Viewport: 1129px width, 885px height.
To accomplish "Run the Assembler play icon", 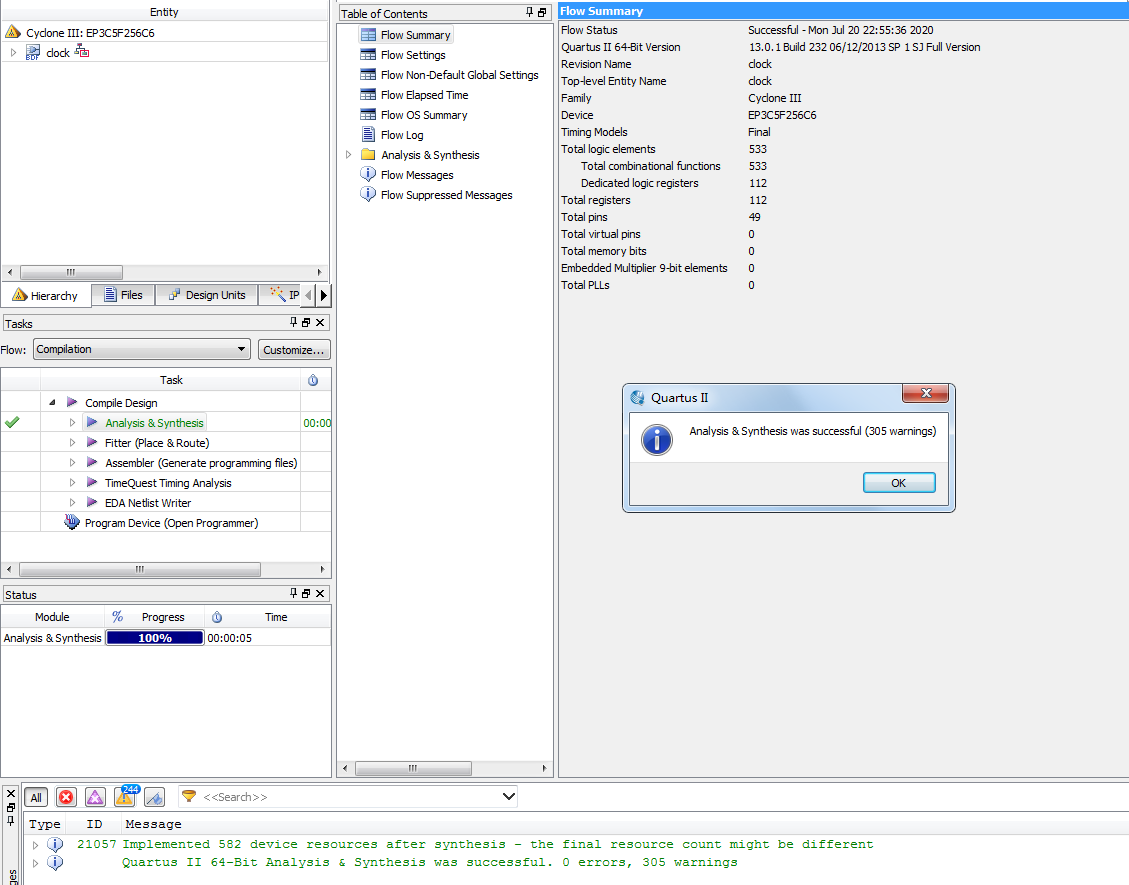I will 92,462.
